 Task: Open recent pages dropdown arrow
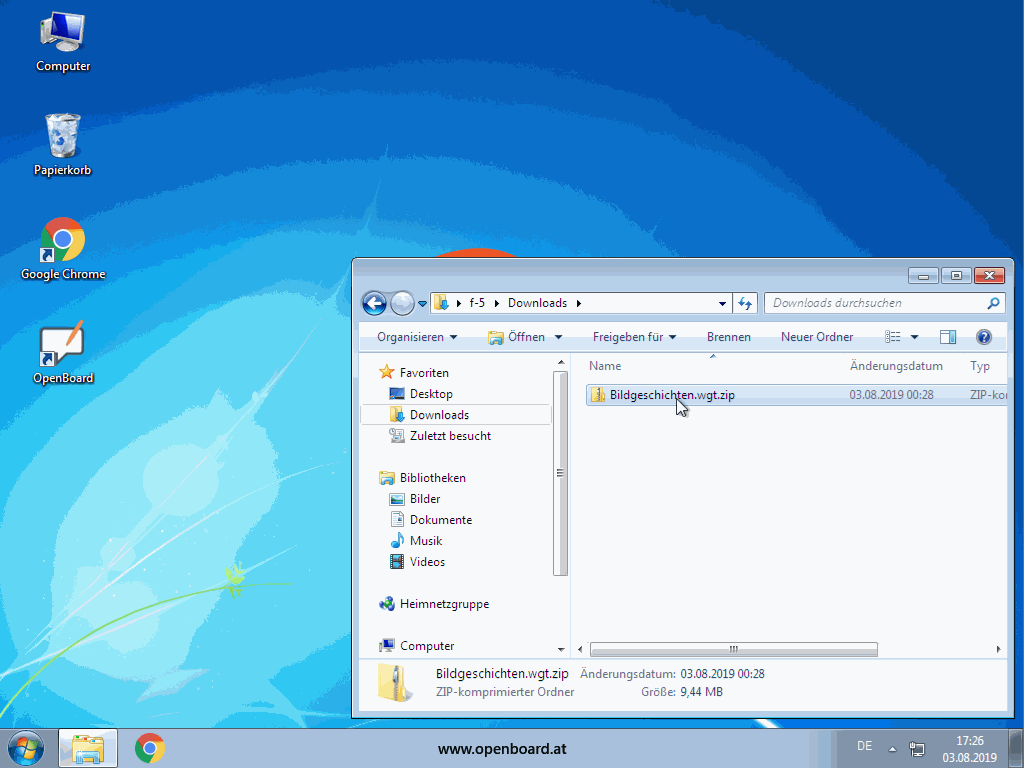(x=422, y=304)
